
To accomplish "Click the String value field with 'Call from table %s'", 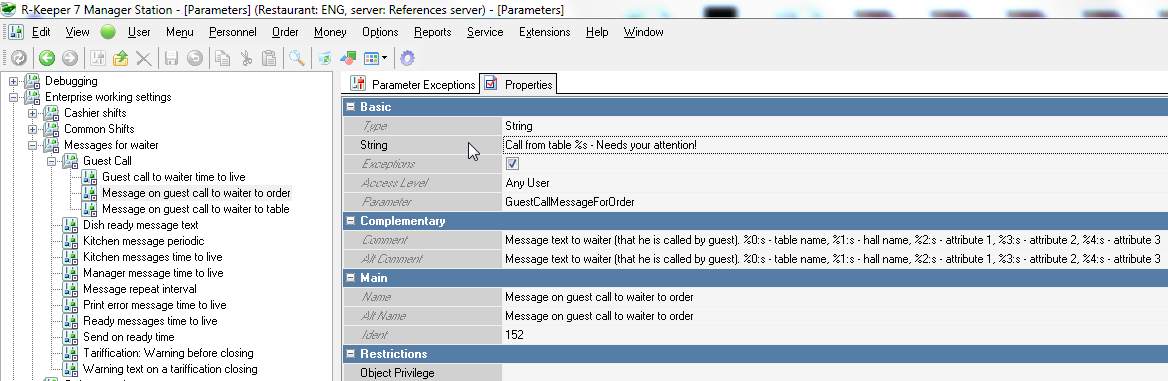I will (x=835, y=145).
